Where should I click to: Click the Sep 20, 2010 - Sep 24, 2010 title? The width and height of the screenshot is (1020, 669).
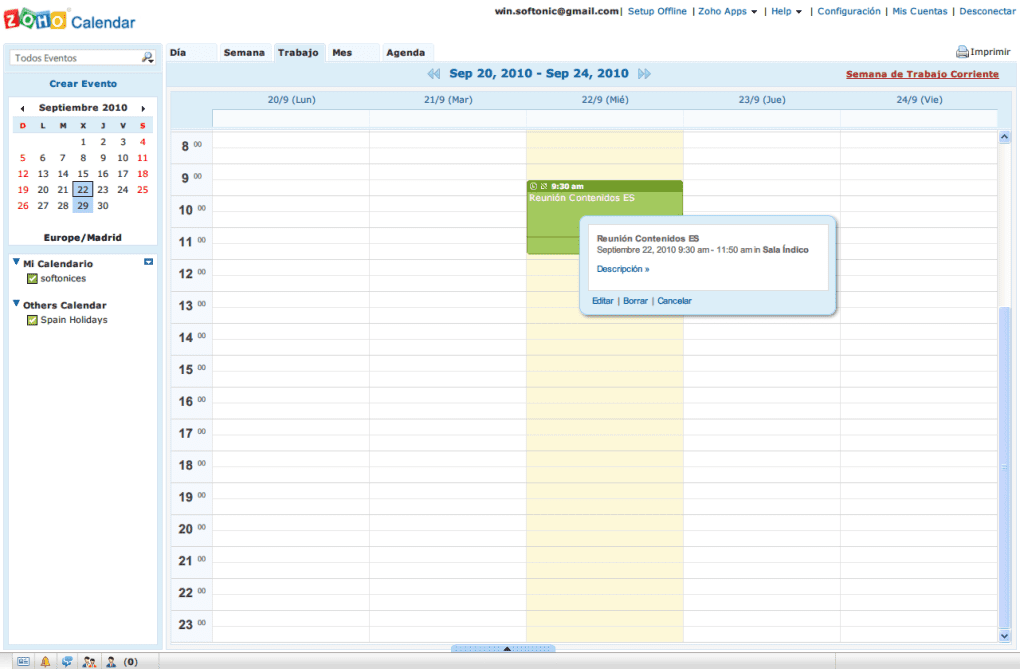click(539, 74)
